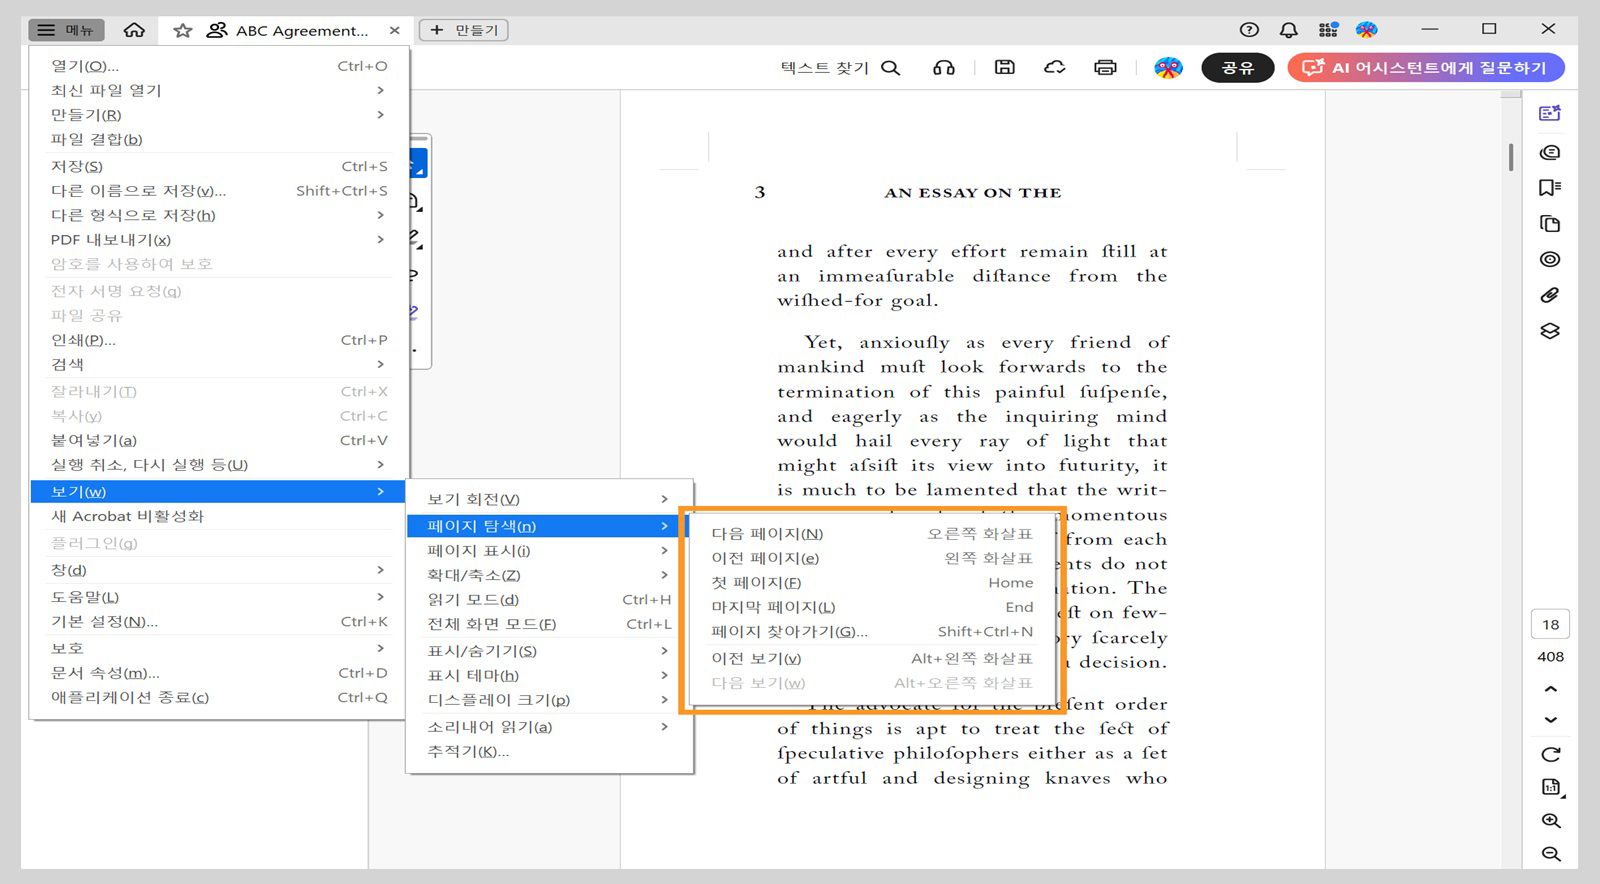Click the read aloud headphones icon
This screenshot has width=1600, height=884.
coord(944,68)
